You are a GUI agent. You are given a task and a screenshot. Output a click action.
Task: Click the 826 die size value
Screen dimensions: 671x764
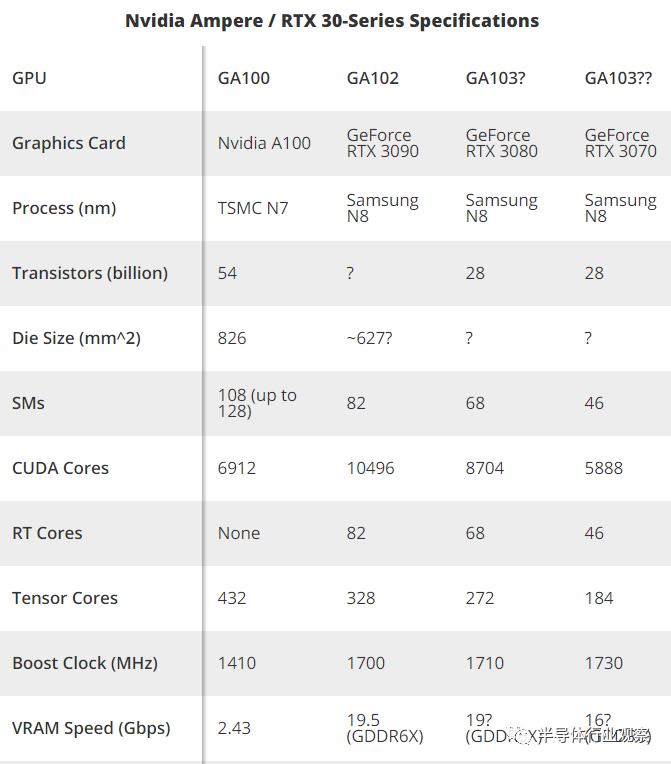click(x=232, y=338)
